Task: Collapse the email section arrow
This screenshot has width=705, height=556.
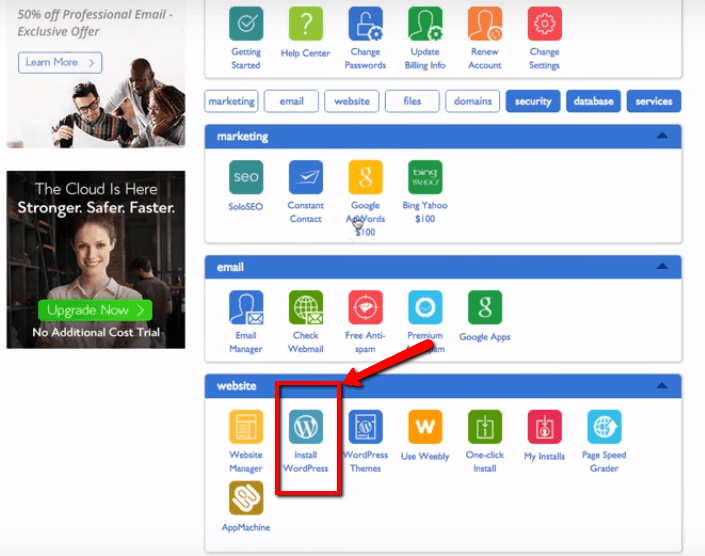Action: tap(662, 267)
